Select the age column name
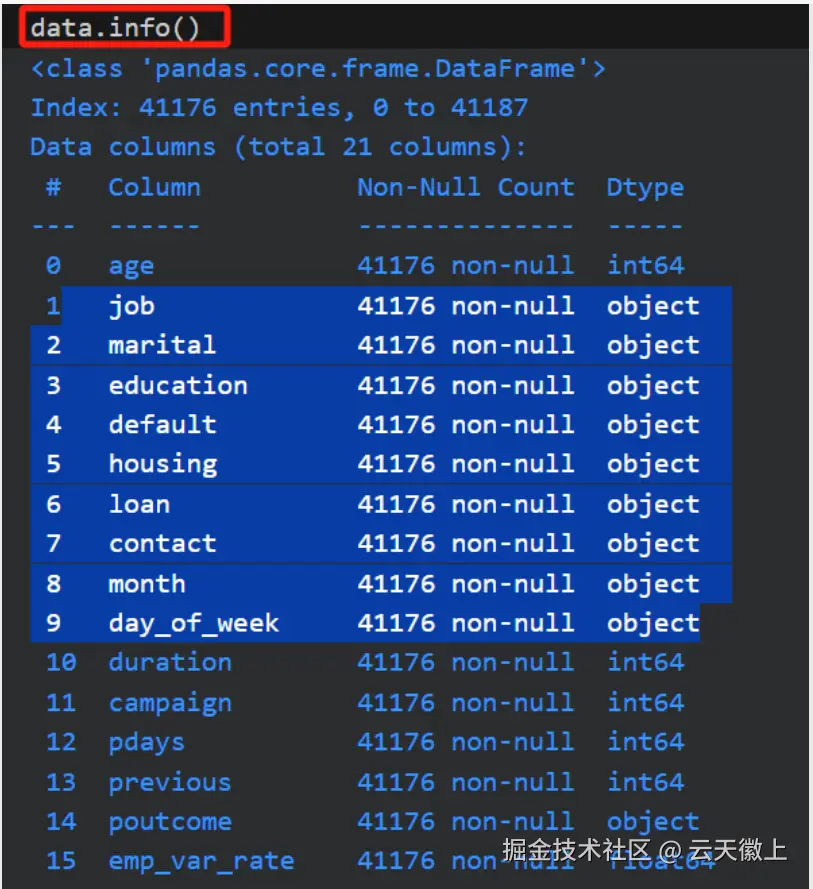 131,266
